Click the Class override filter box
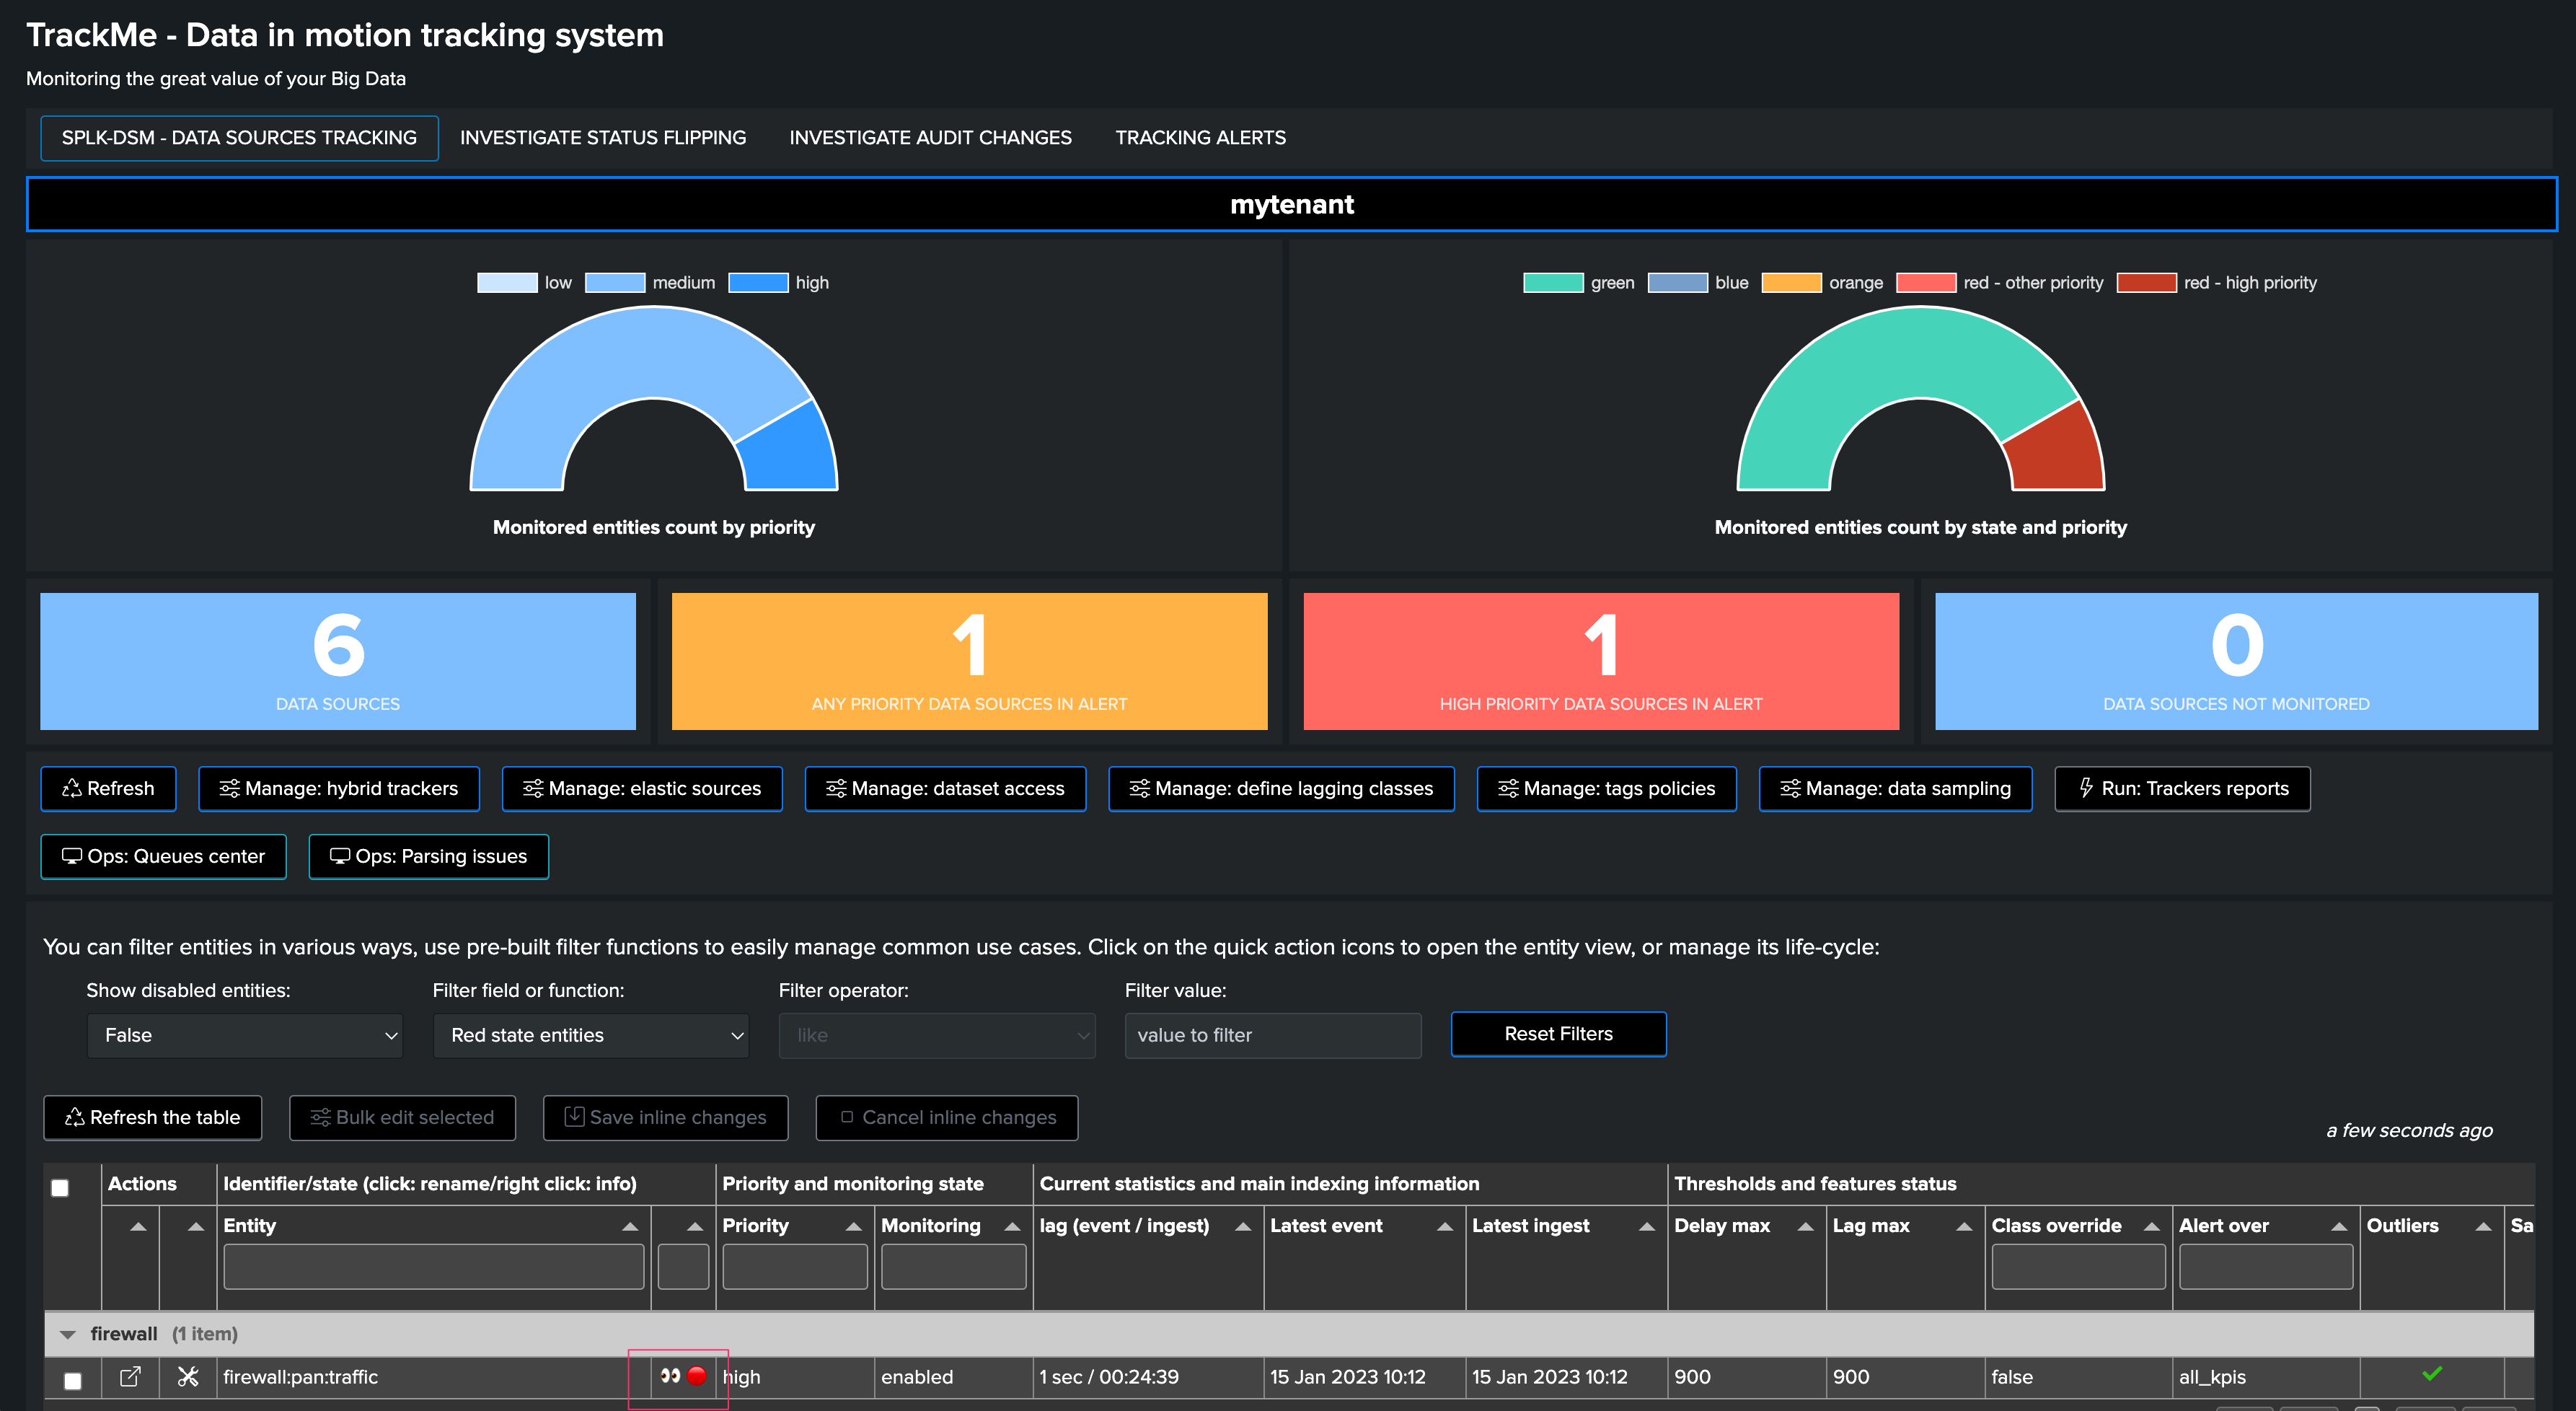The width and height of the screenshot is (2576, 1411). click(x=2078, y=1267)
